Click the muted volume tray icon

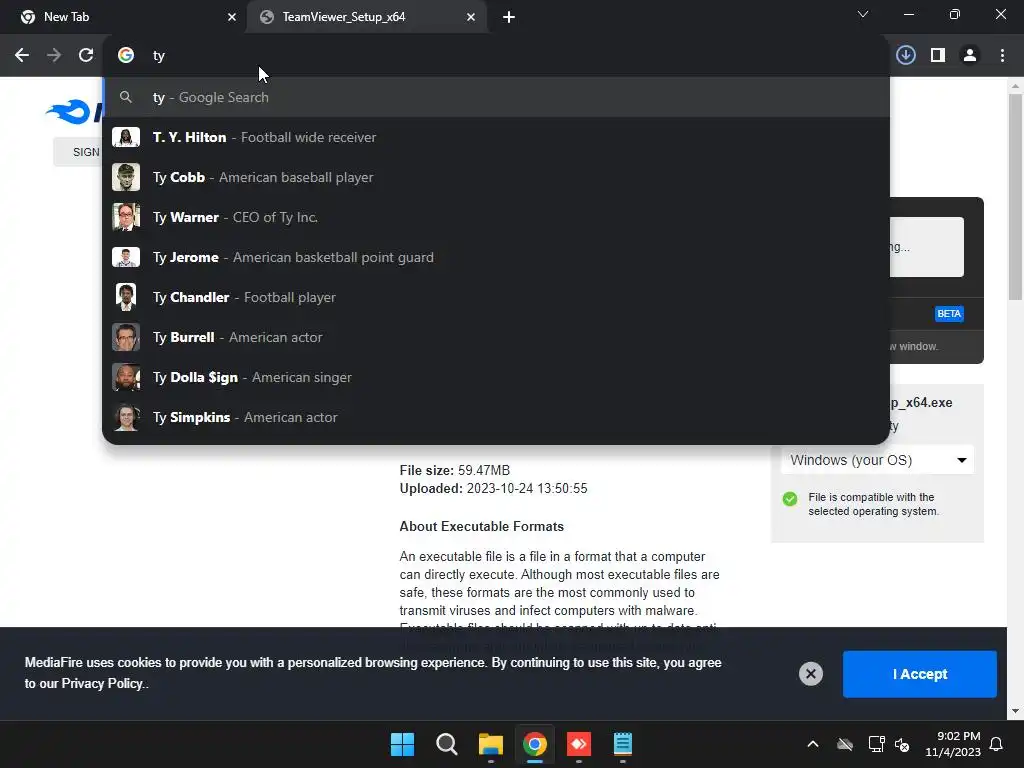[902, 744]
